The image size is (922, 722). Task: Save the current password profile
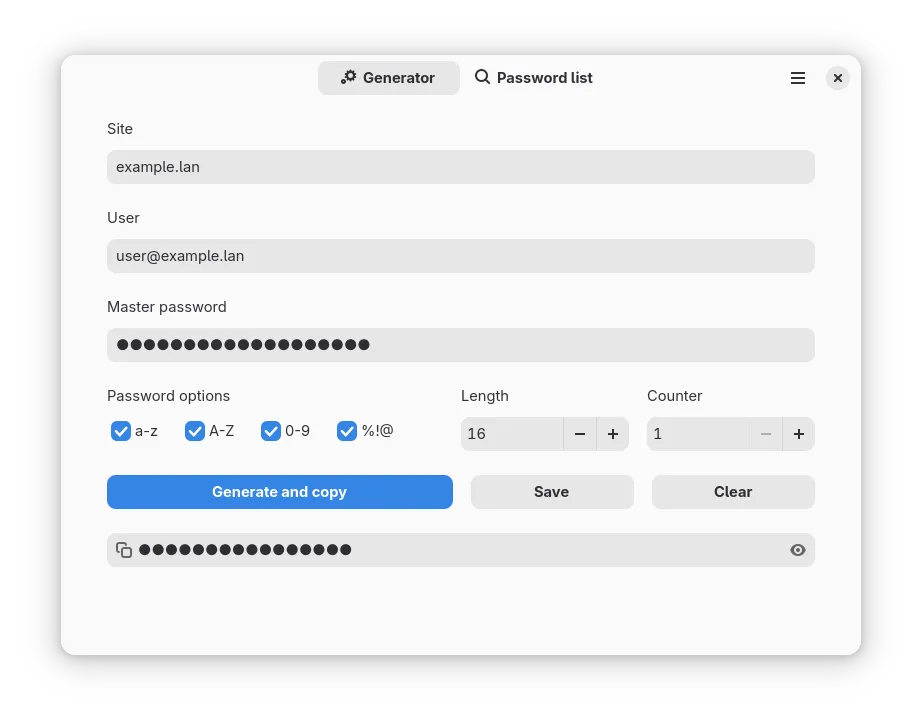pyautogui.click(x=552, y=492)
